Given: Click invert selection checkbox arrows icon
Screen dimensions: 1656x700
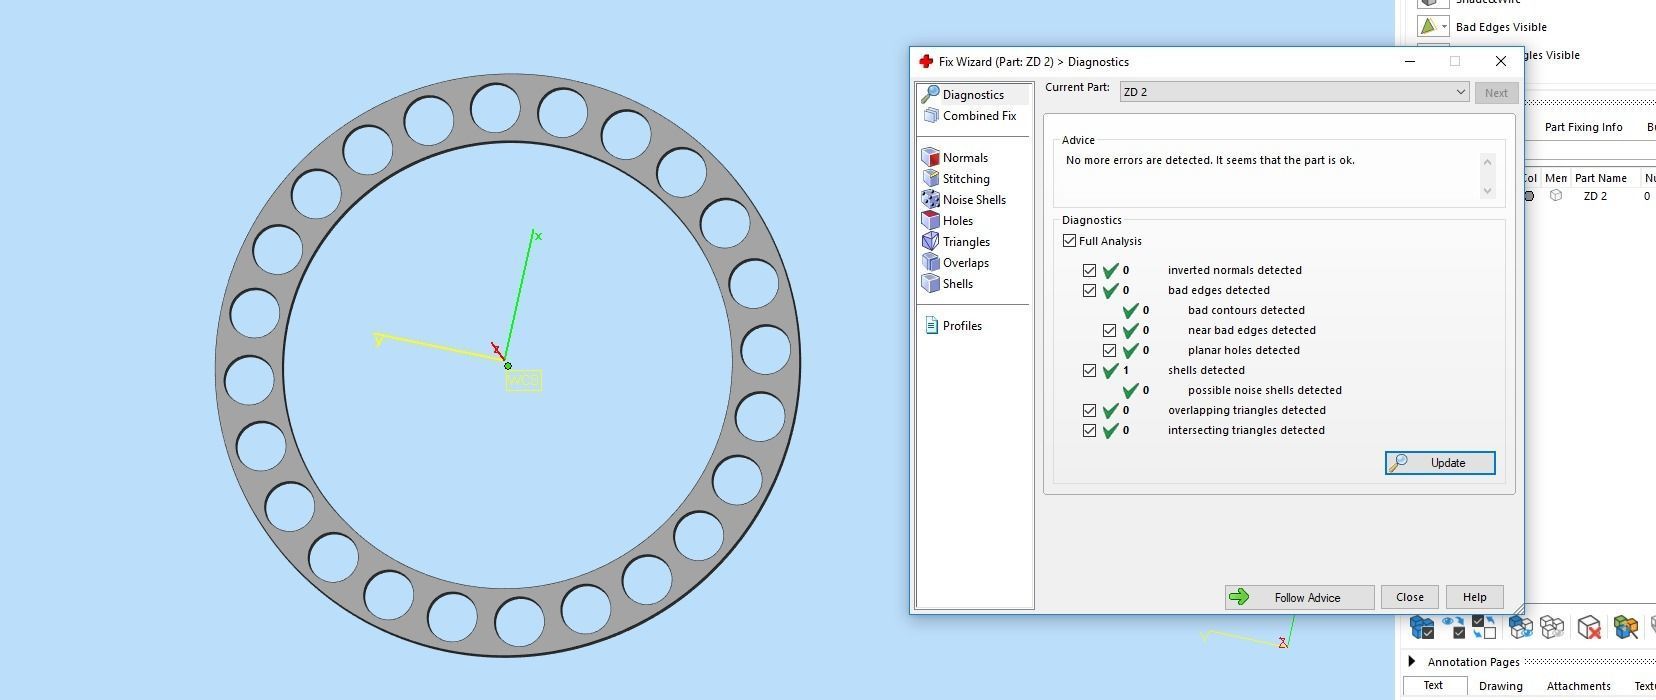Looking at the screenshot, I should [x=1485, y=627].
